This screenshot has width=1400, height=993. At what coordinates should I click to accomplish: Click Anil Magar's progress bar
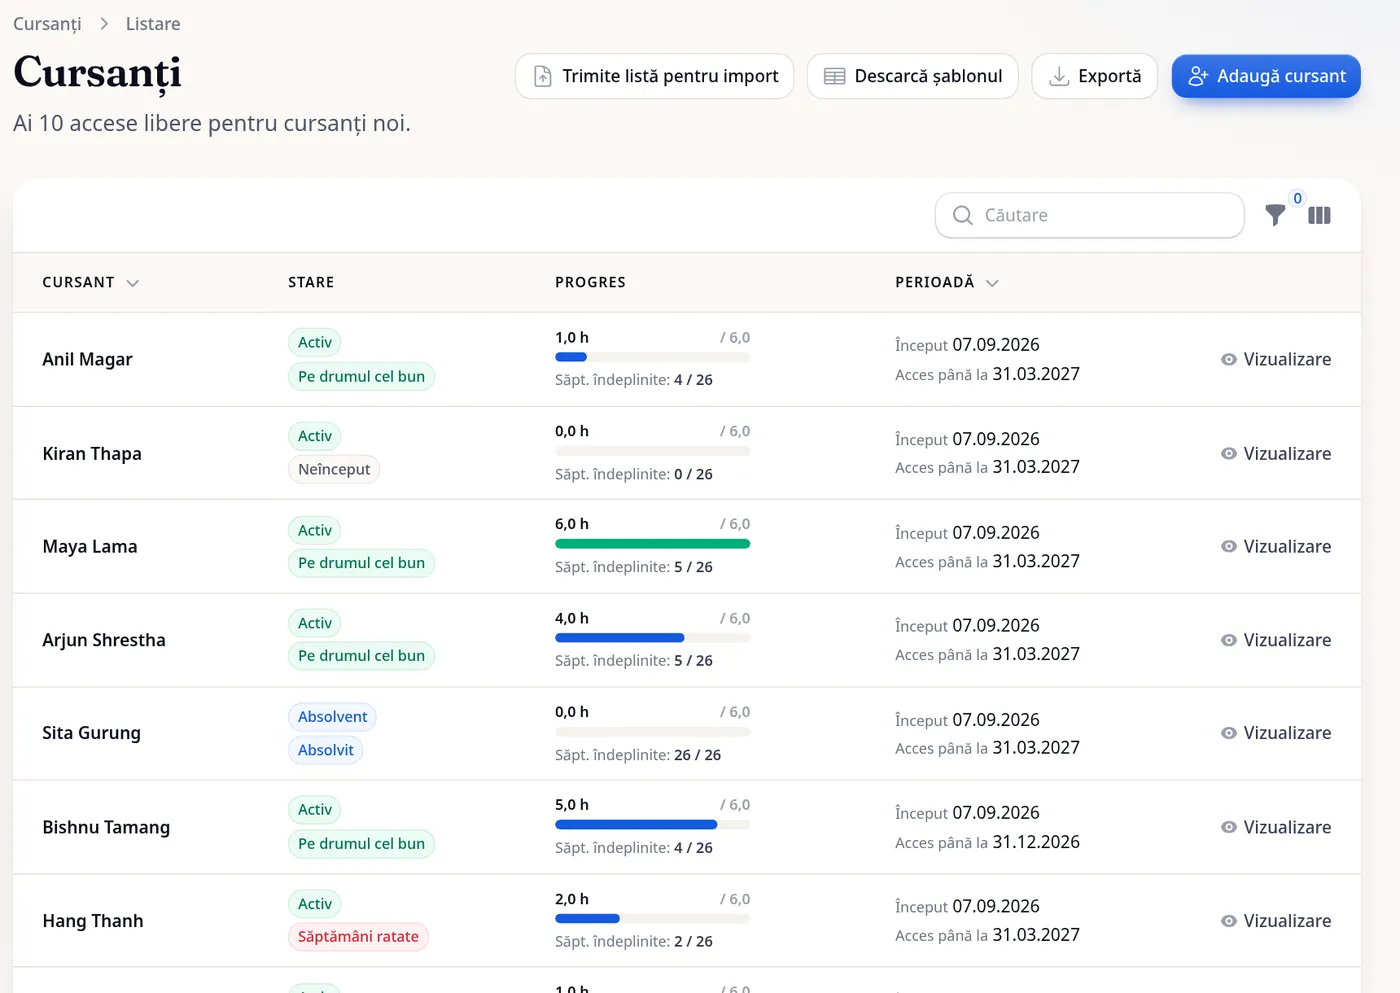(x=653, y=357)
